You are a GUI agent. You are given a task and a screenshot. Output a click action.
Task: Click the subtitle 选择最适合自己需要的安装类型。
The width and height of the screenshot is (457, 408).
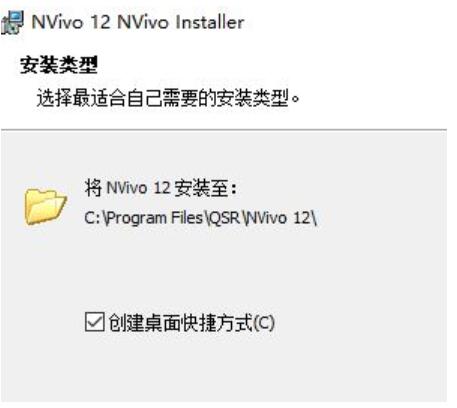coord(168,98)
